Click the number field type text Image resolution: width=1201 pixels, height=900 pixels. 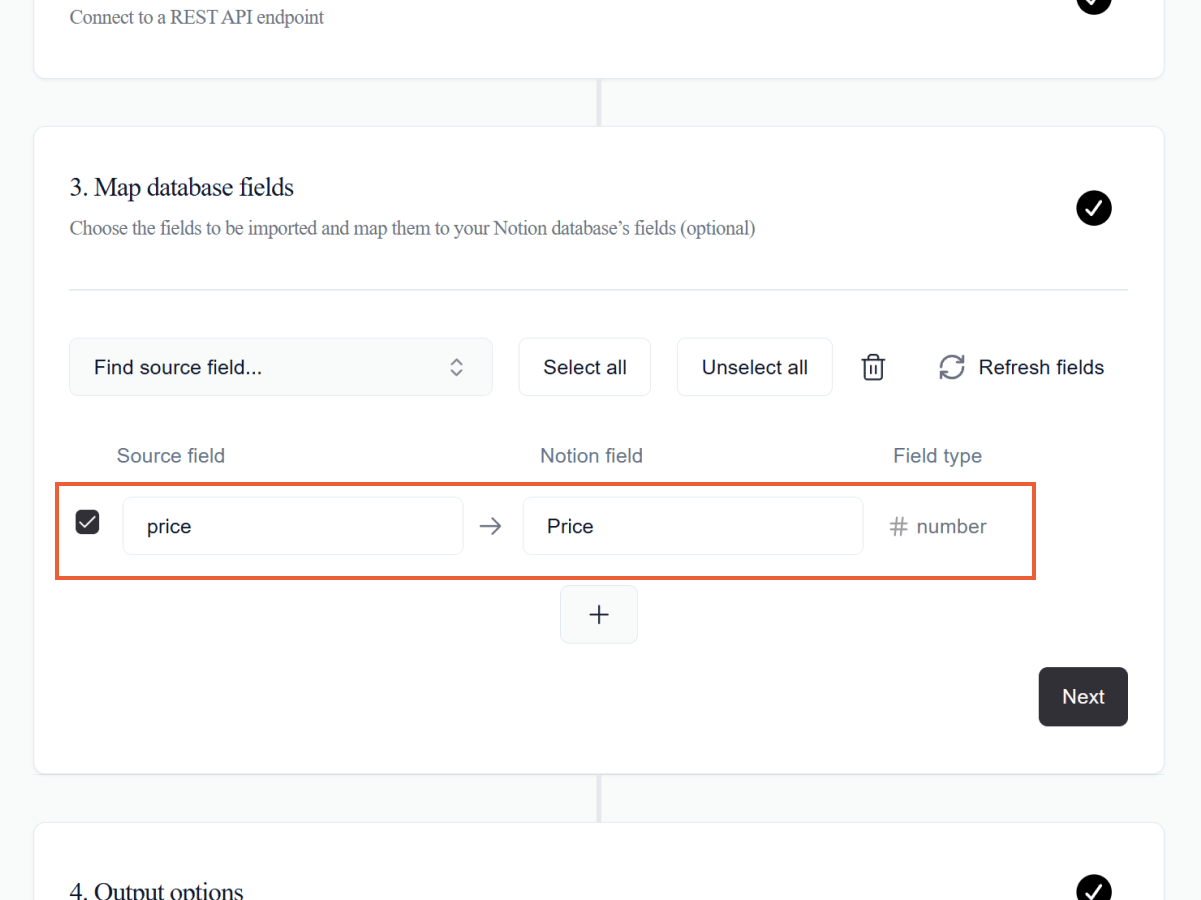951,526
